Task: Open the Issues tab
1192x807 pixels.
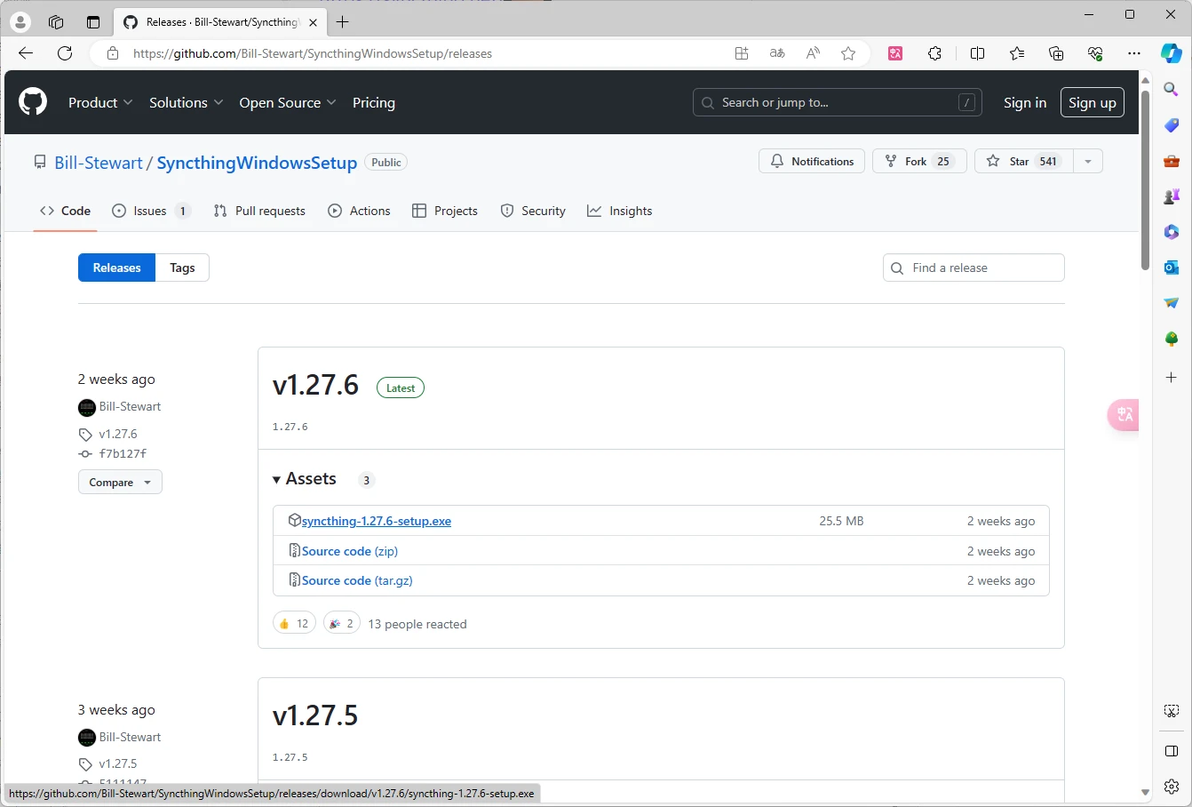Action: 151,211
